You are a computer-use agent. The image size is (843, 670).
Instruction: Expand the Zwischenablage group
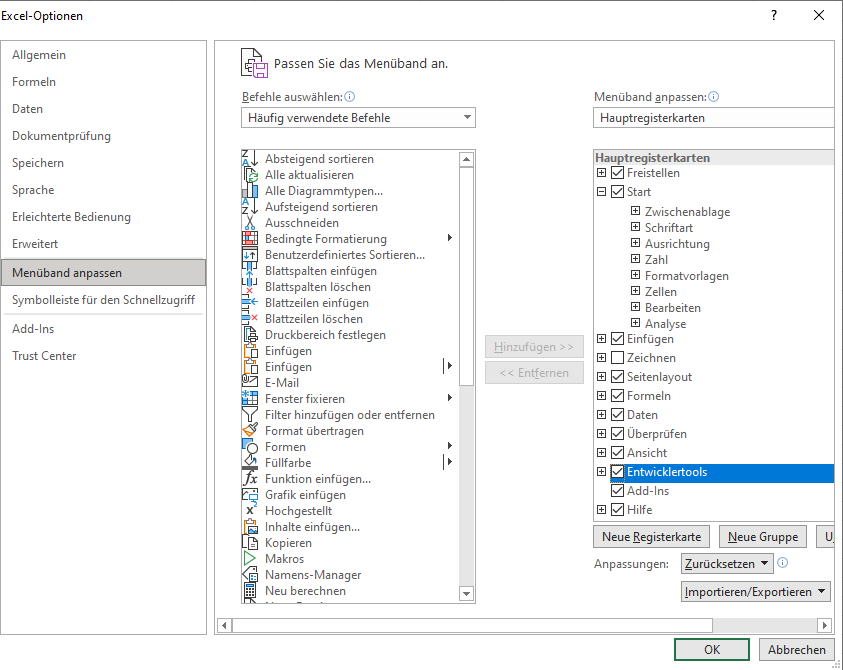pyautogui.click(x=635, y=211)
